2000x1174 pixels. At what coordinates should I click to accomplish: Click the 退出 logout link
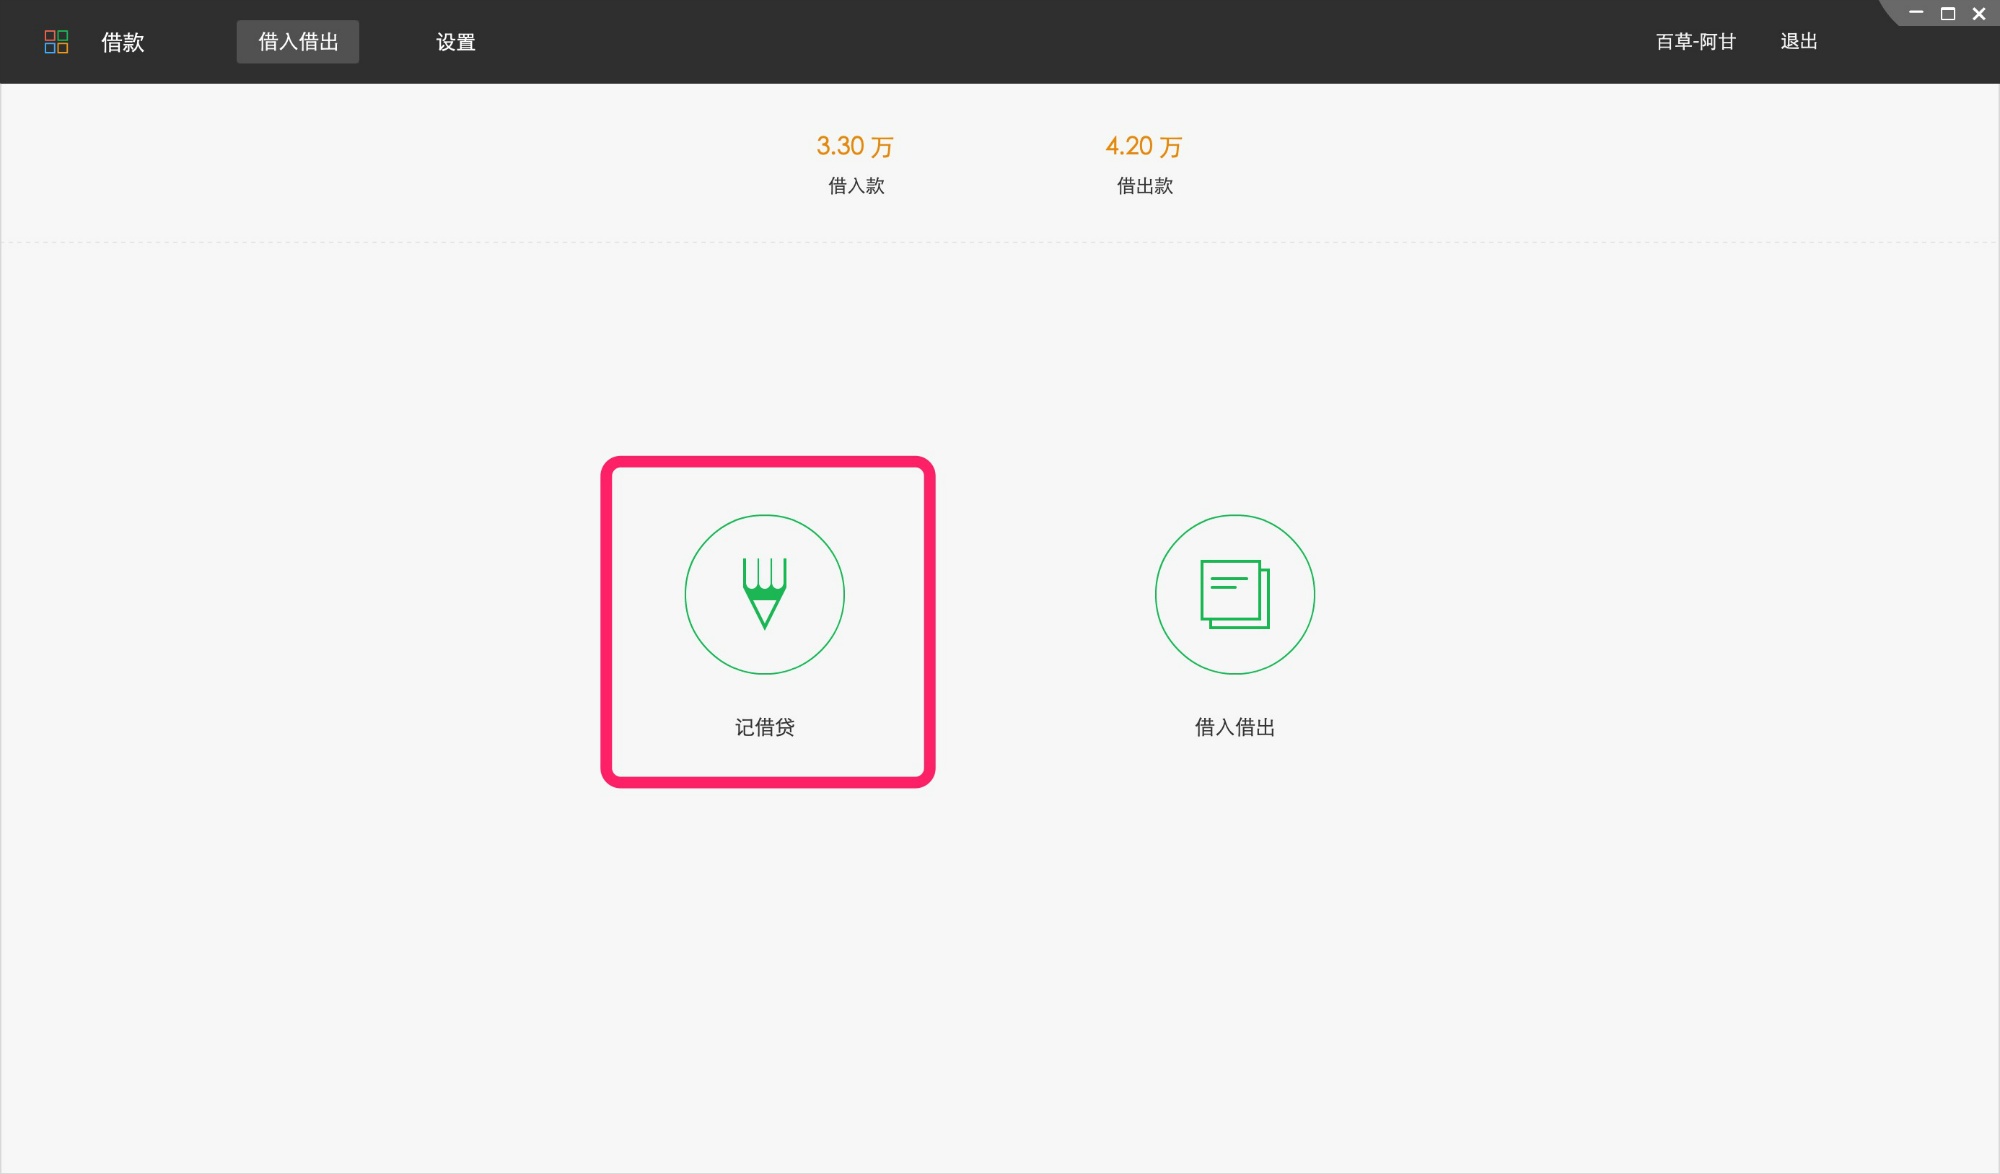pos(1799,42)
